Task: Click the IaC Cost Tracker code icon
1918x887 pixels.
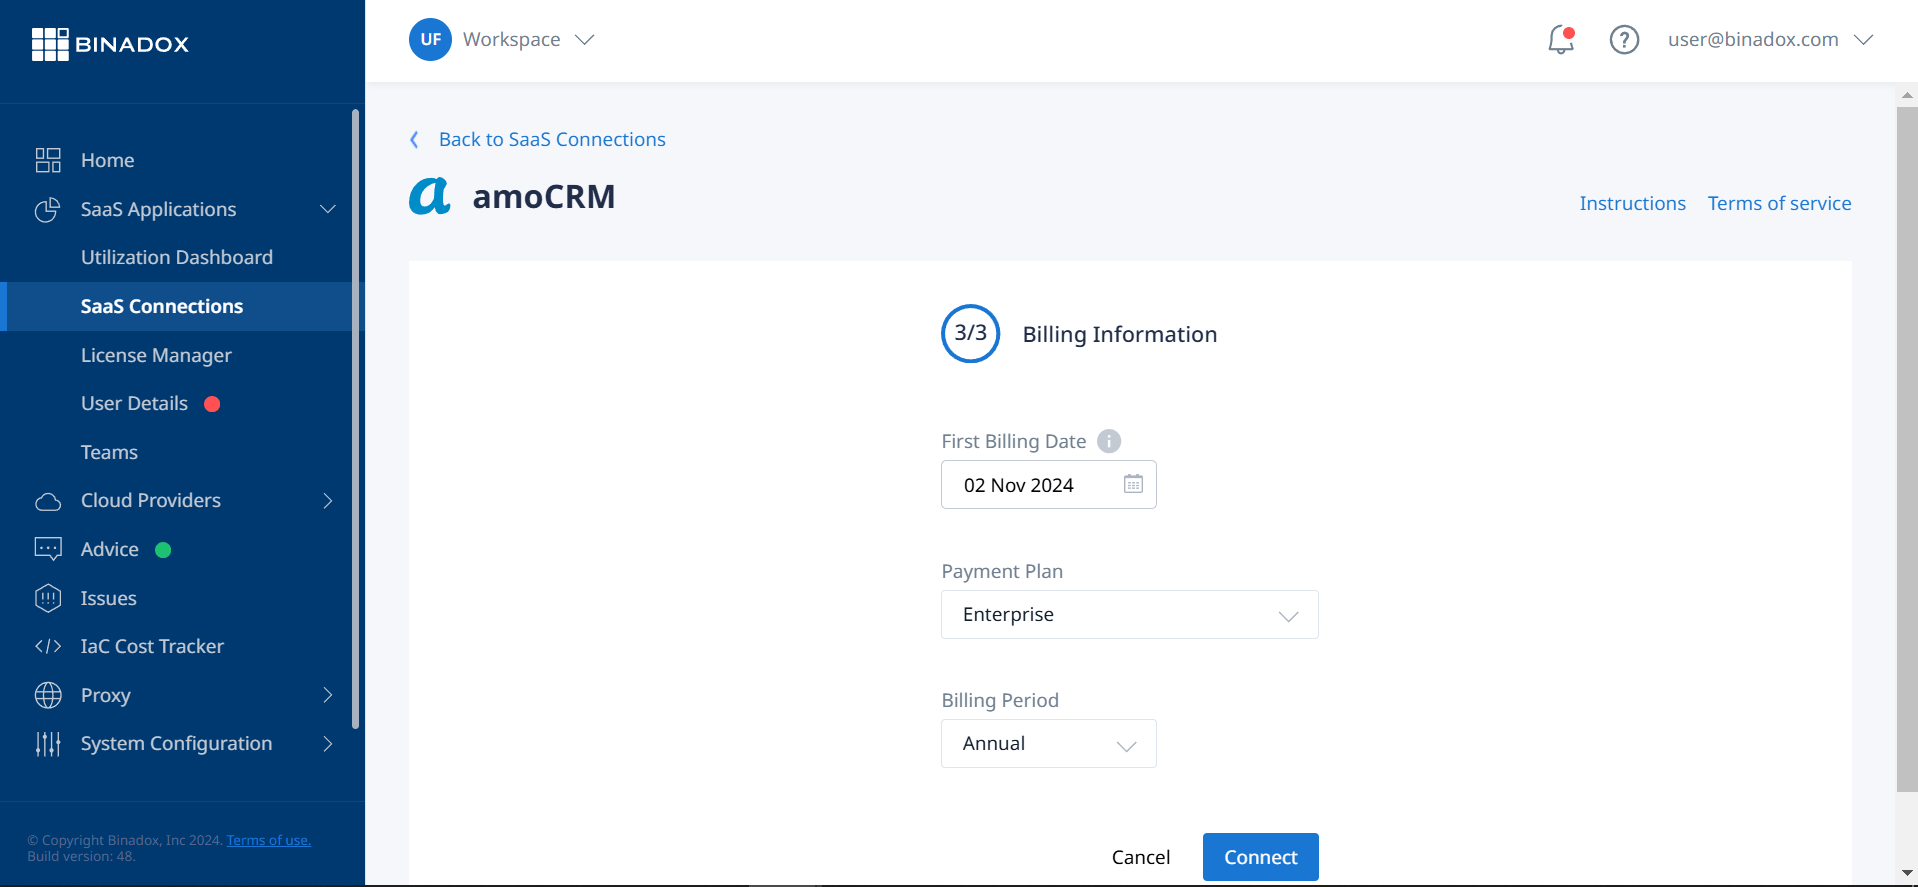Action: (x=48, y=646)
